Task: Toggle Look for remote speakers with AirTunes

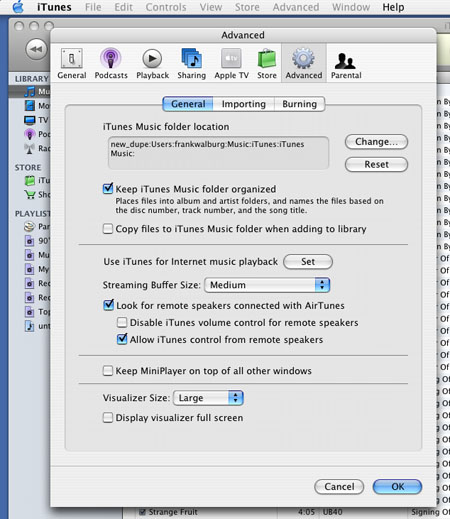Action: 108,305
